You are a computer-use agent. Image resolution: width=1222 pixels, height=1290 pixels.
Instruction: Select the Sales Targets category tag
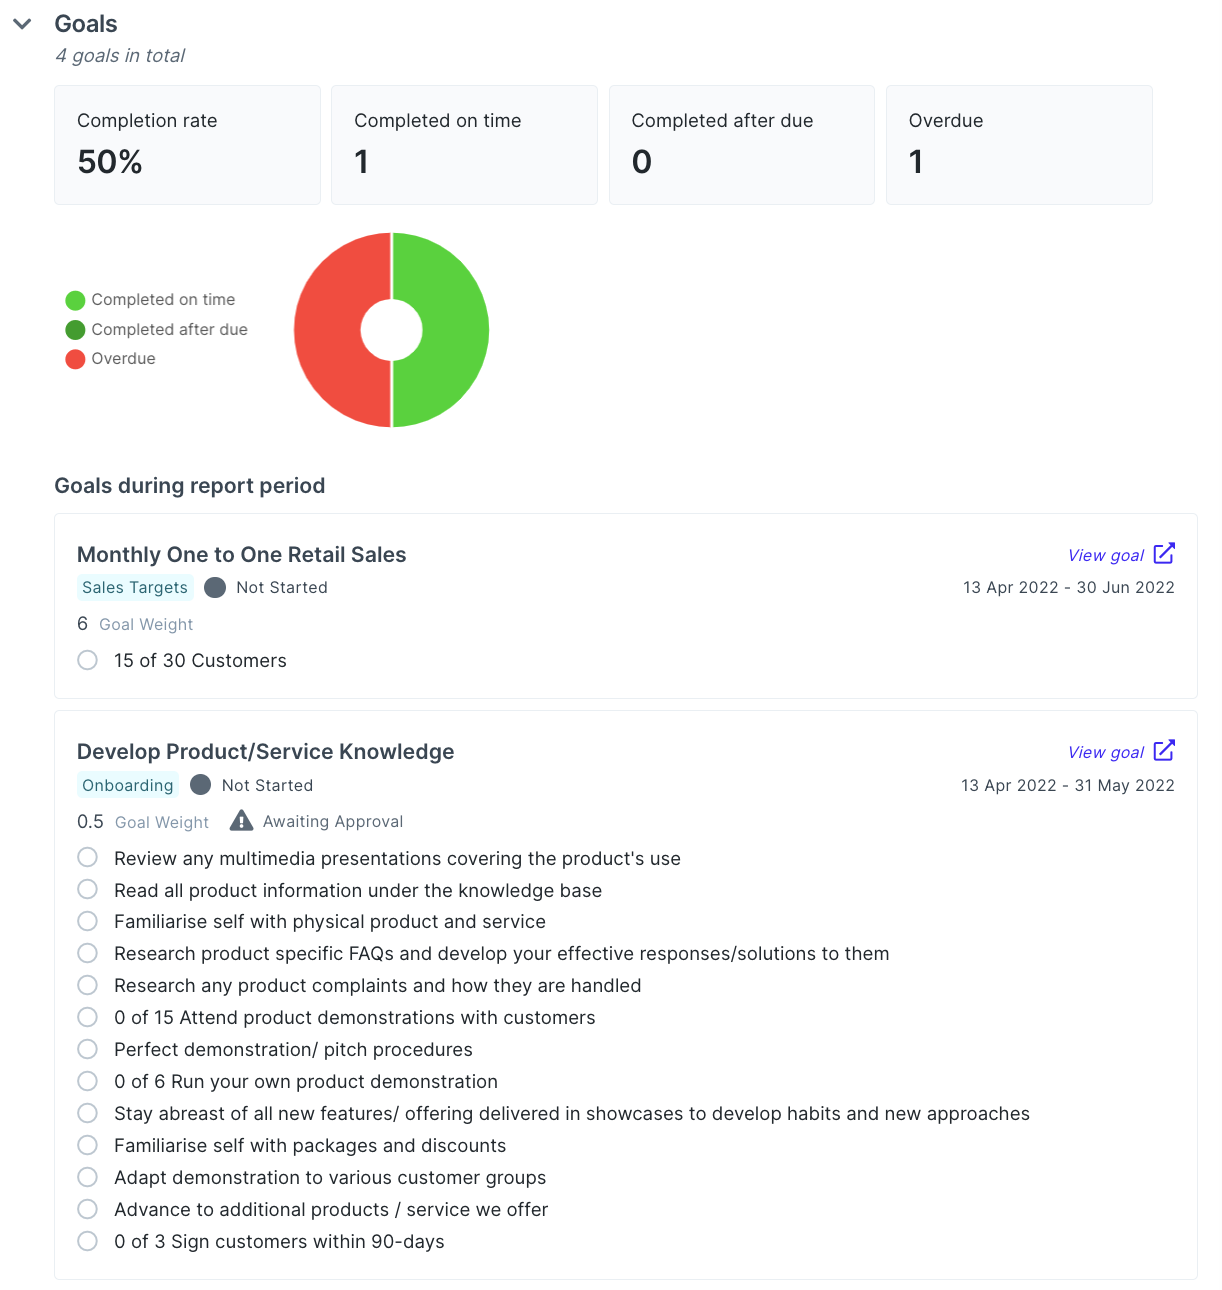(x=134, y=587)
